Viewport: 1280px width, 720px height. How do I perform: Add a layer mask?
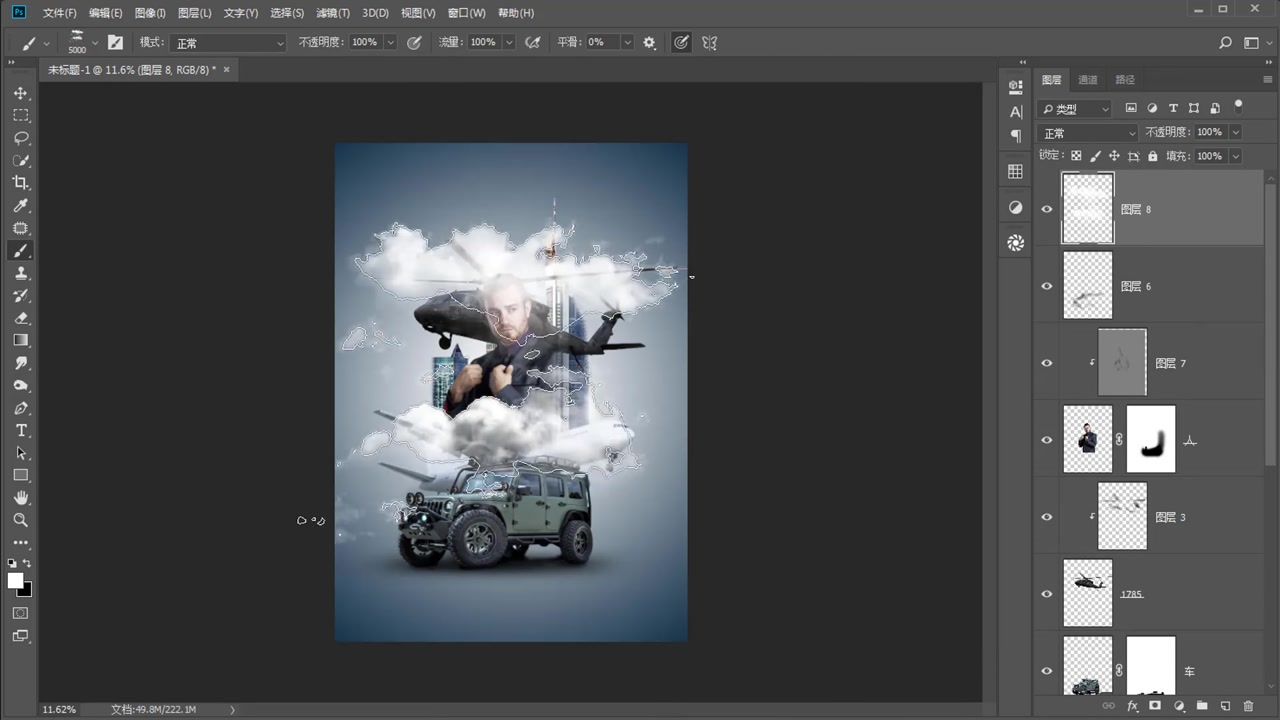(x=1155, y=706)
